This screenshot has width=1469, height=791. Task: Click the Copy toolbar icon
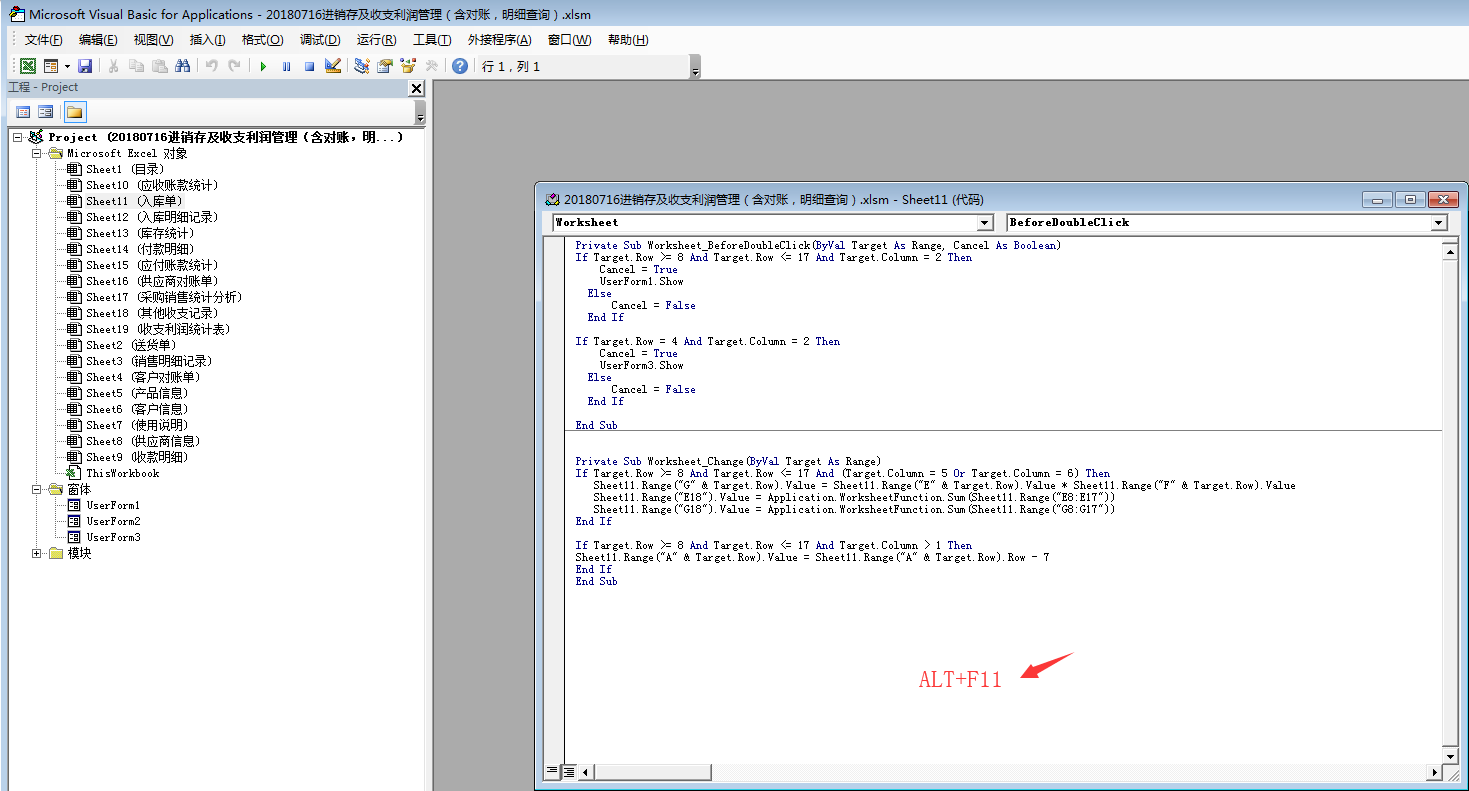(136, 66)
